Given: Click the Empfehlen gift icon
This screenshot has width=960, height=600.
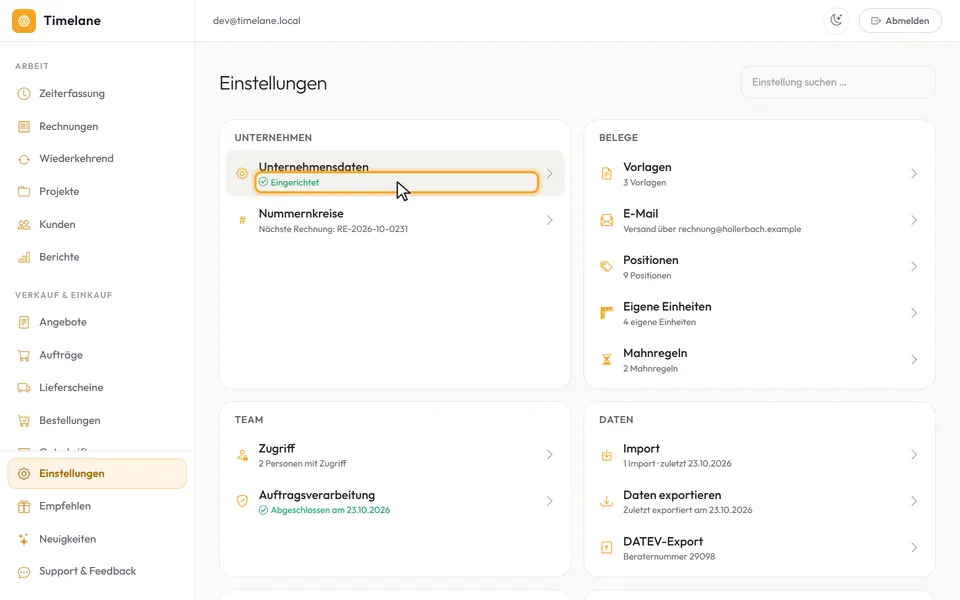Looking at the screenshot, I should point(24,506).
